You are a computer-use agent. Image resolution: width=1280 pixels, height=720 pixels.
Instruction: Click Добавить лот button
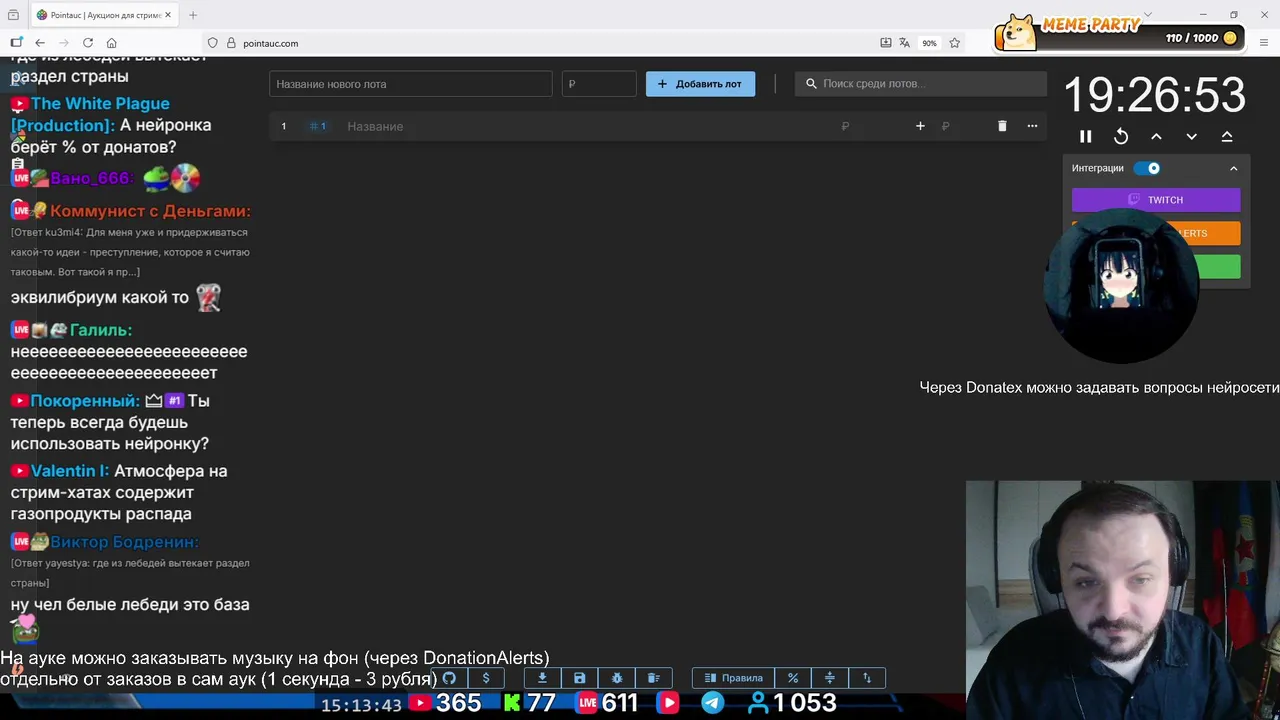tap(700, 84)
